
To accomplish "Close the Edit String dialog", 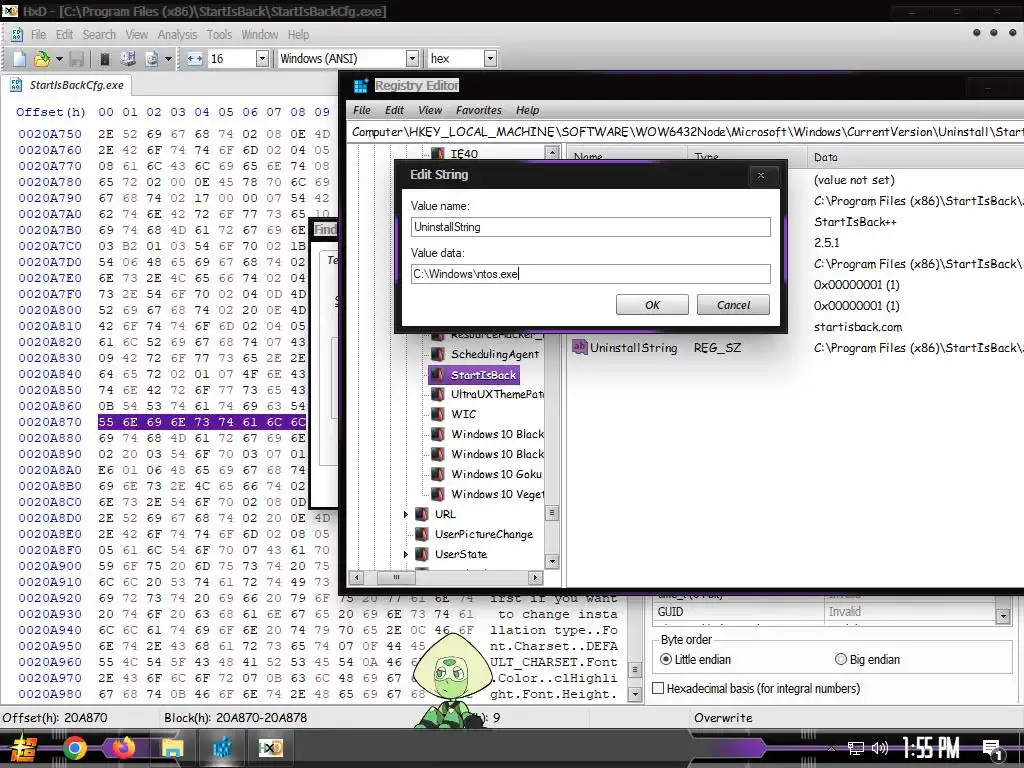I will [761, 176].
